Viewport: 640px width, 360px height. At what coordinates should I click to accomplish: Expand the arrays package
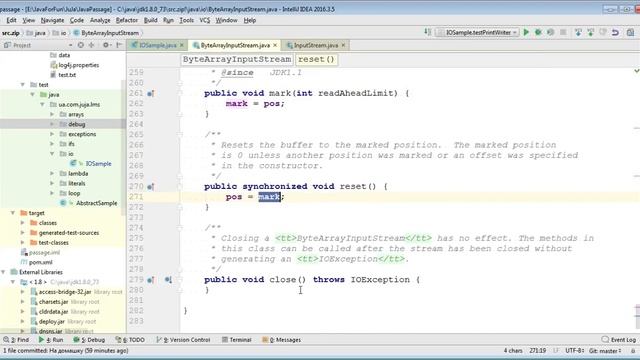[x=52, y=114]
